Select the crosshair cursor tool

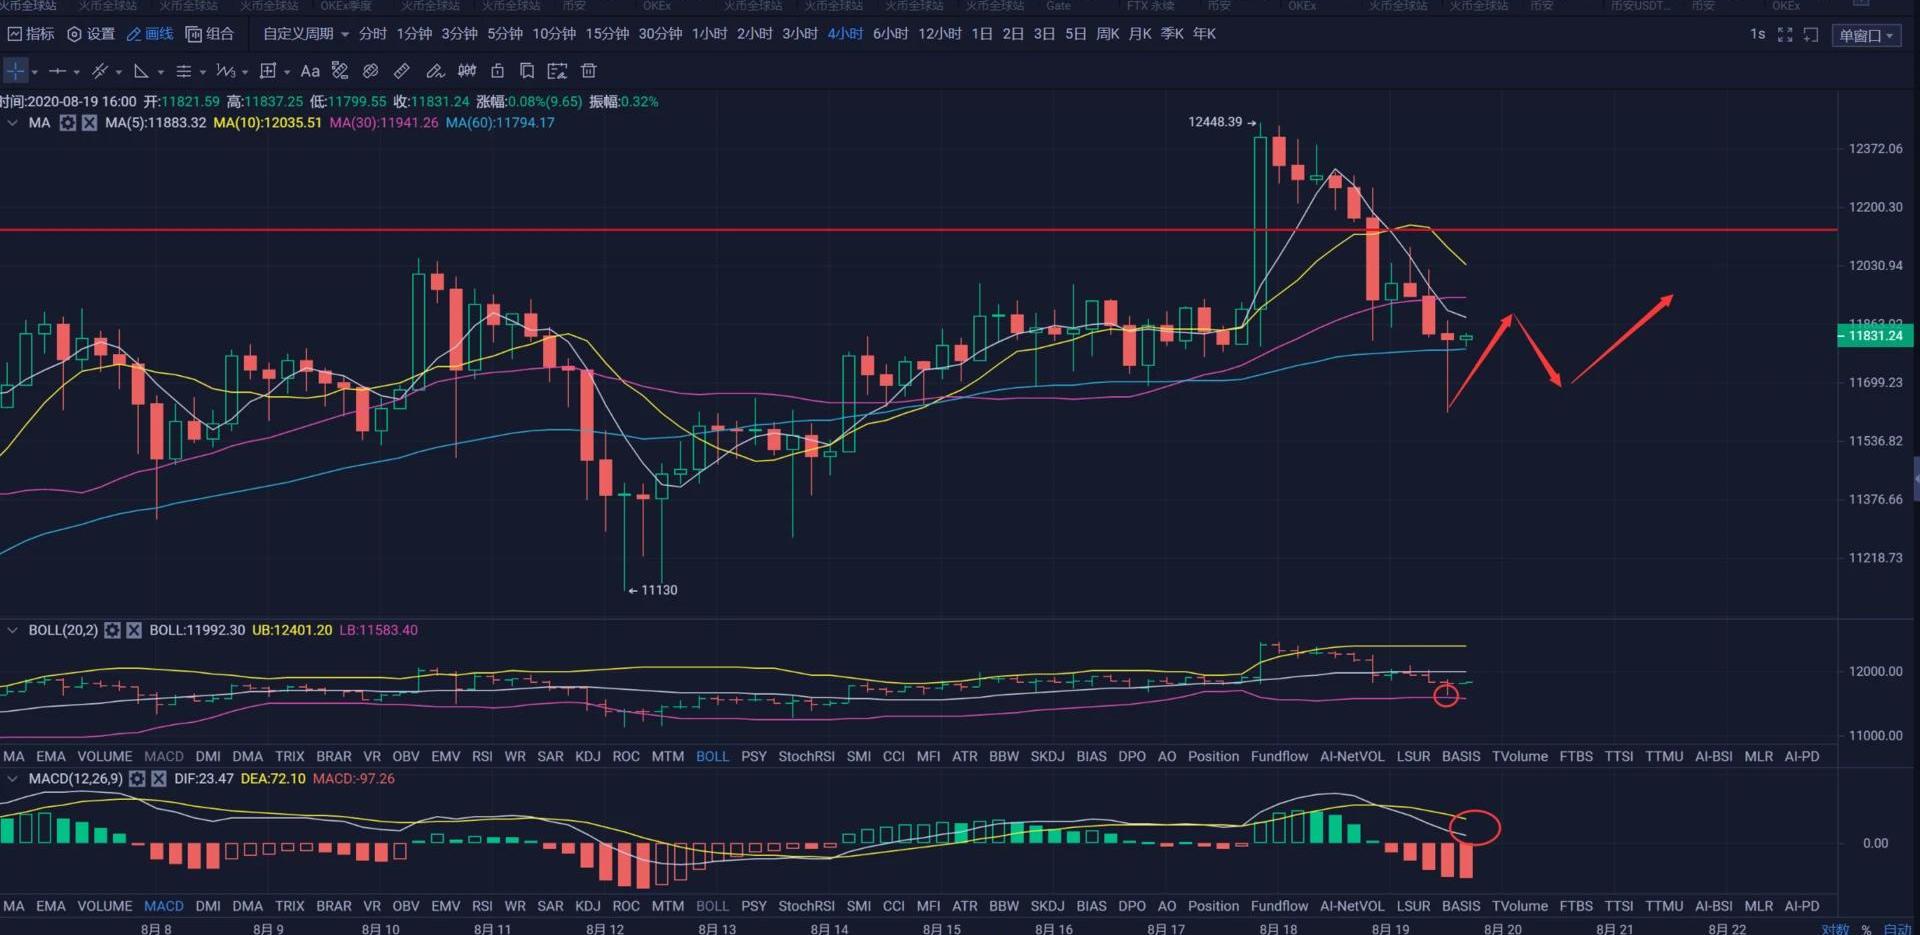click(16, 71)
